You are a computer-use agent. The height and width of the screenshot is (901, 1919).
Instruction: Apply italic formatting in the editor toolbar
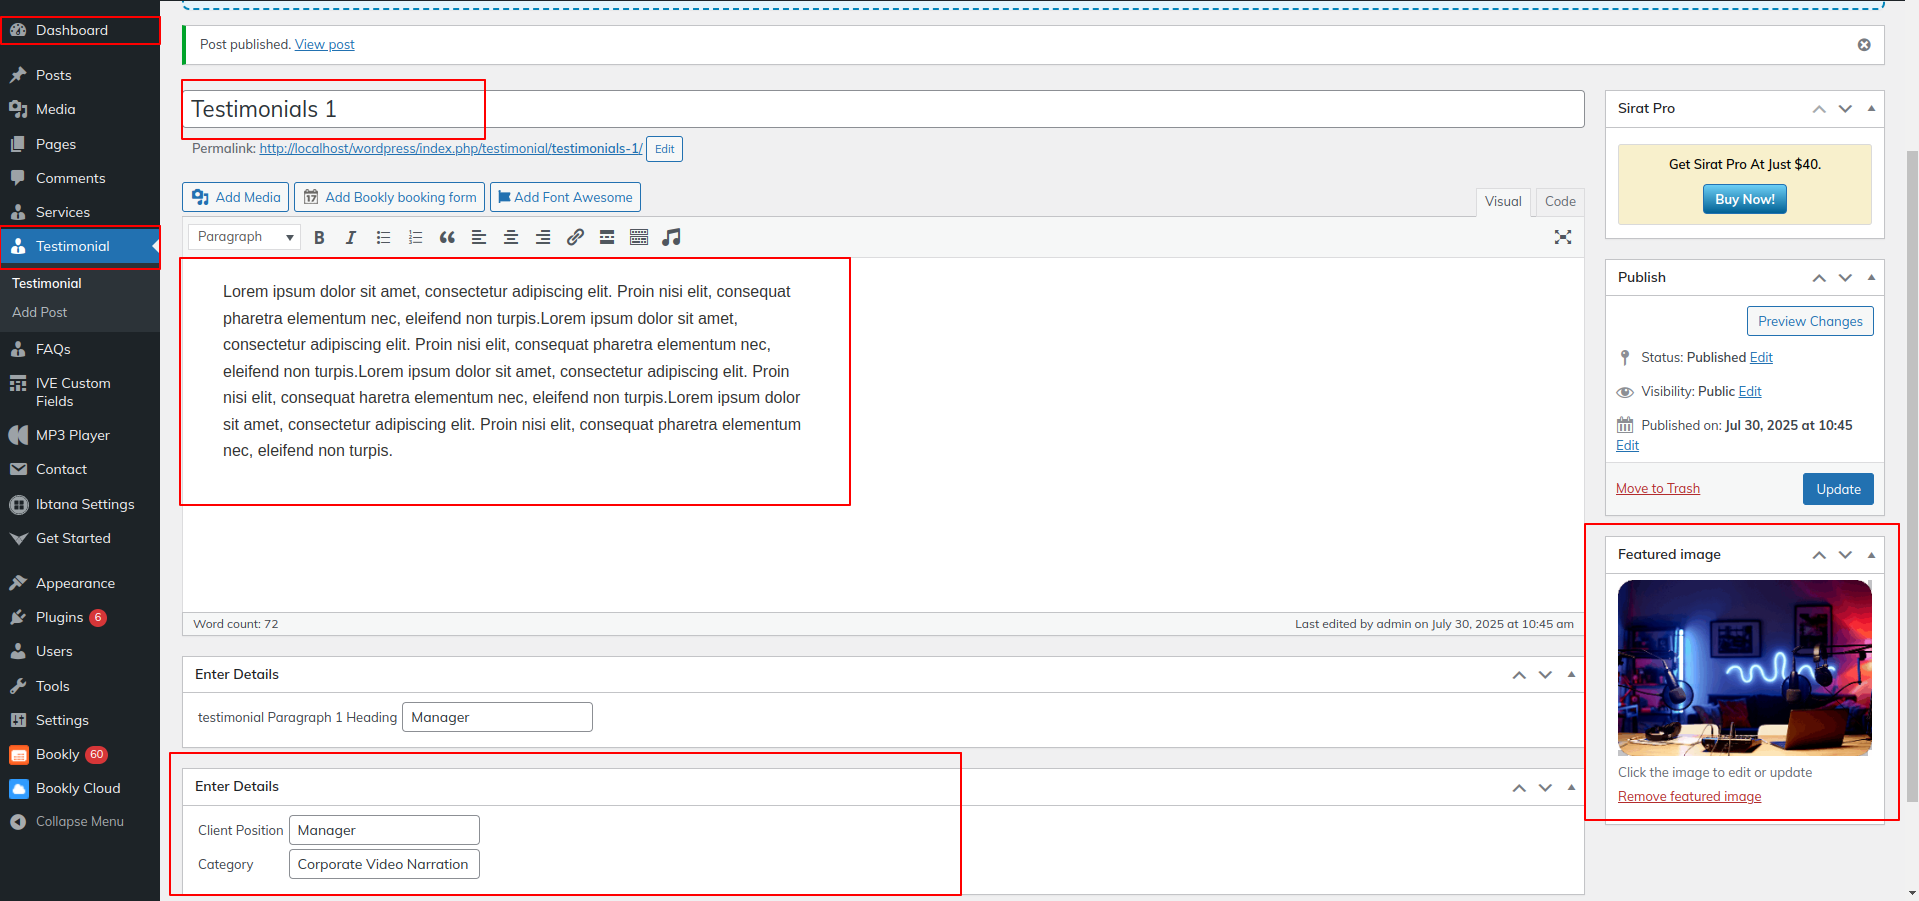tap(351, 237)
